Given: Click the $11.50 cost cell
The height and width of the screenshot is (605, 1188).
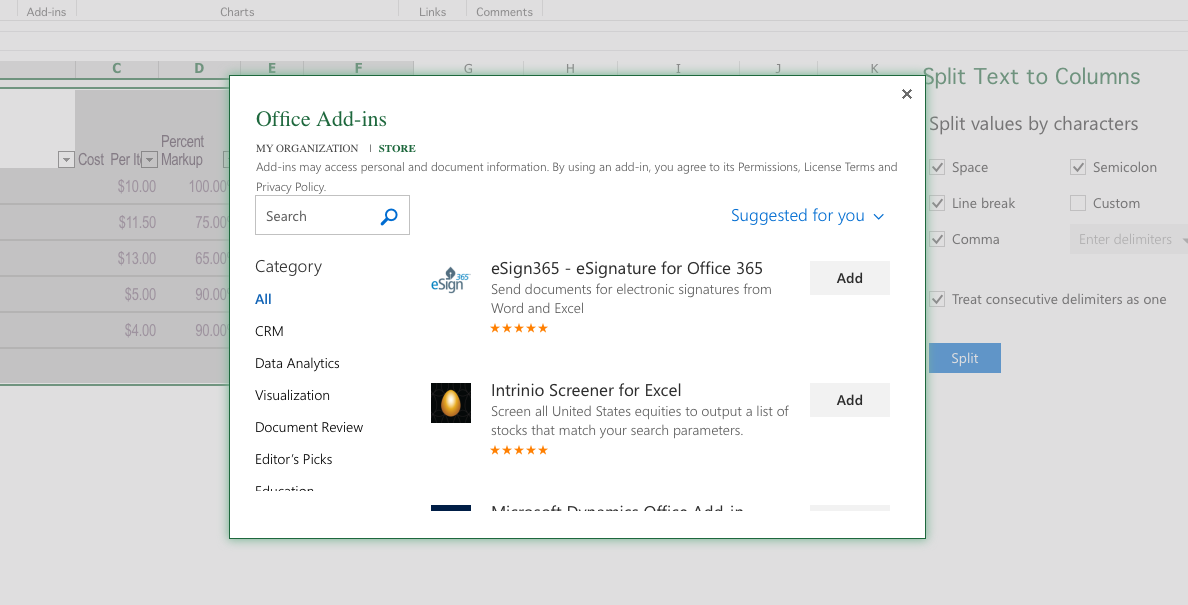Looking at the screenshot, I should pyautogui.click(x=117, y=223).
